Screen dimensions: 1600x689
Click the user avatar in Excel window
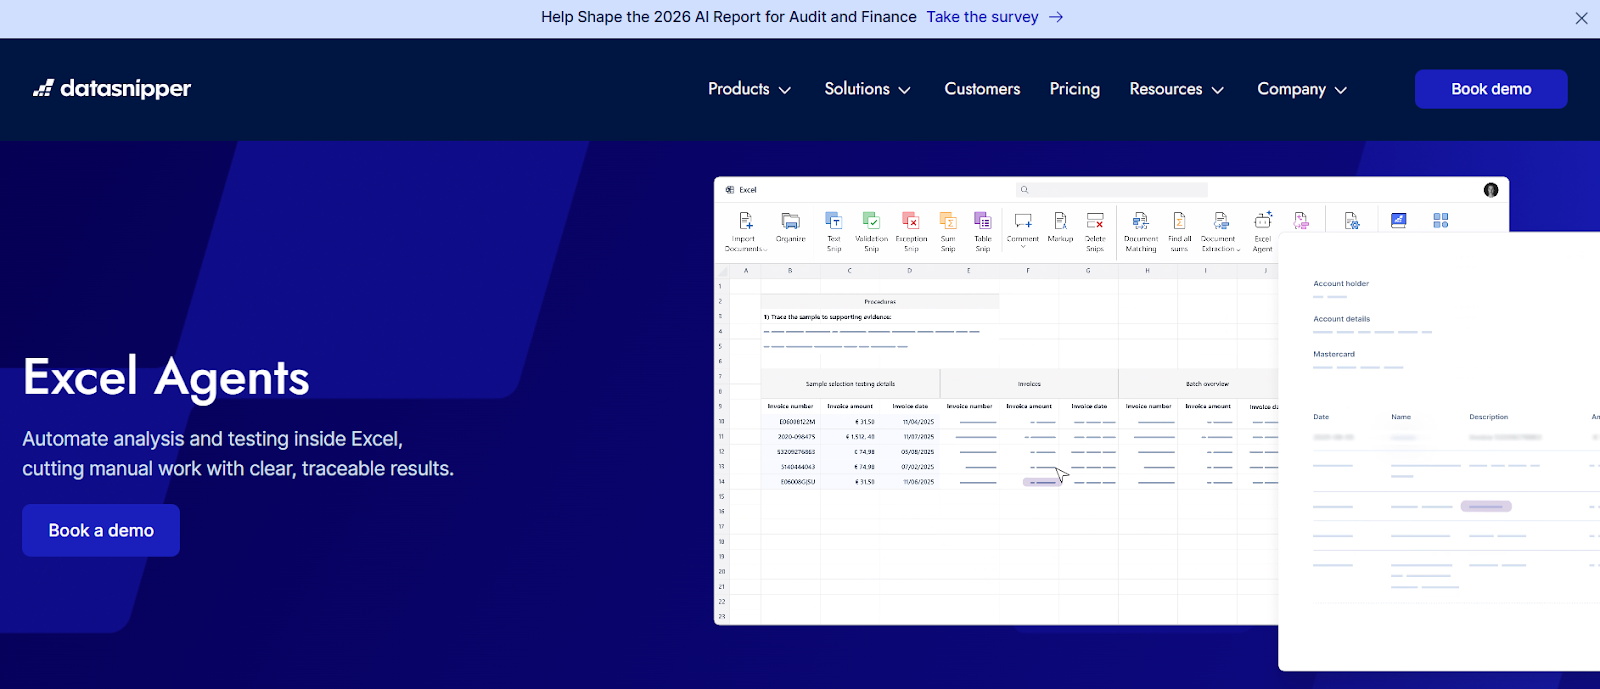[x=1491, y=190]
